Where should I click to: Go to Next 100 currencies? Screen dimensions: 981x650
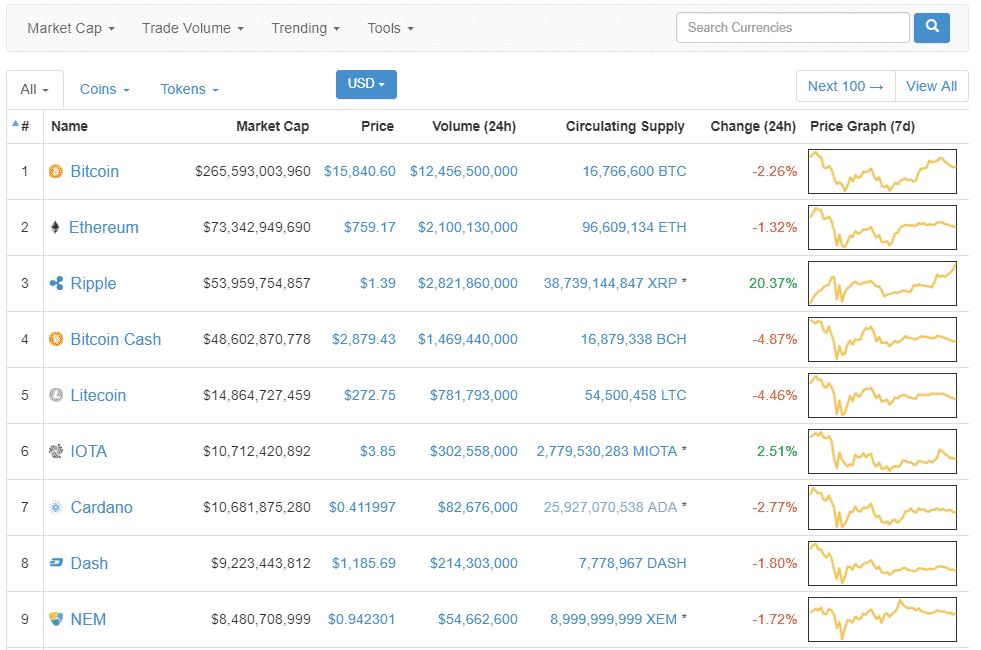click(x=846, y=86)
